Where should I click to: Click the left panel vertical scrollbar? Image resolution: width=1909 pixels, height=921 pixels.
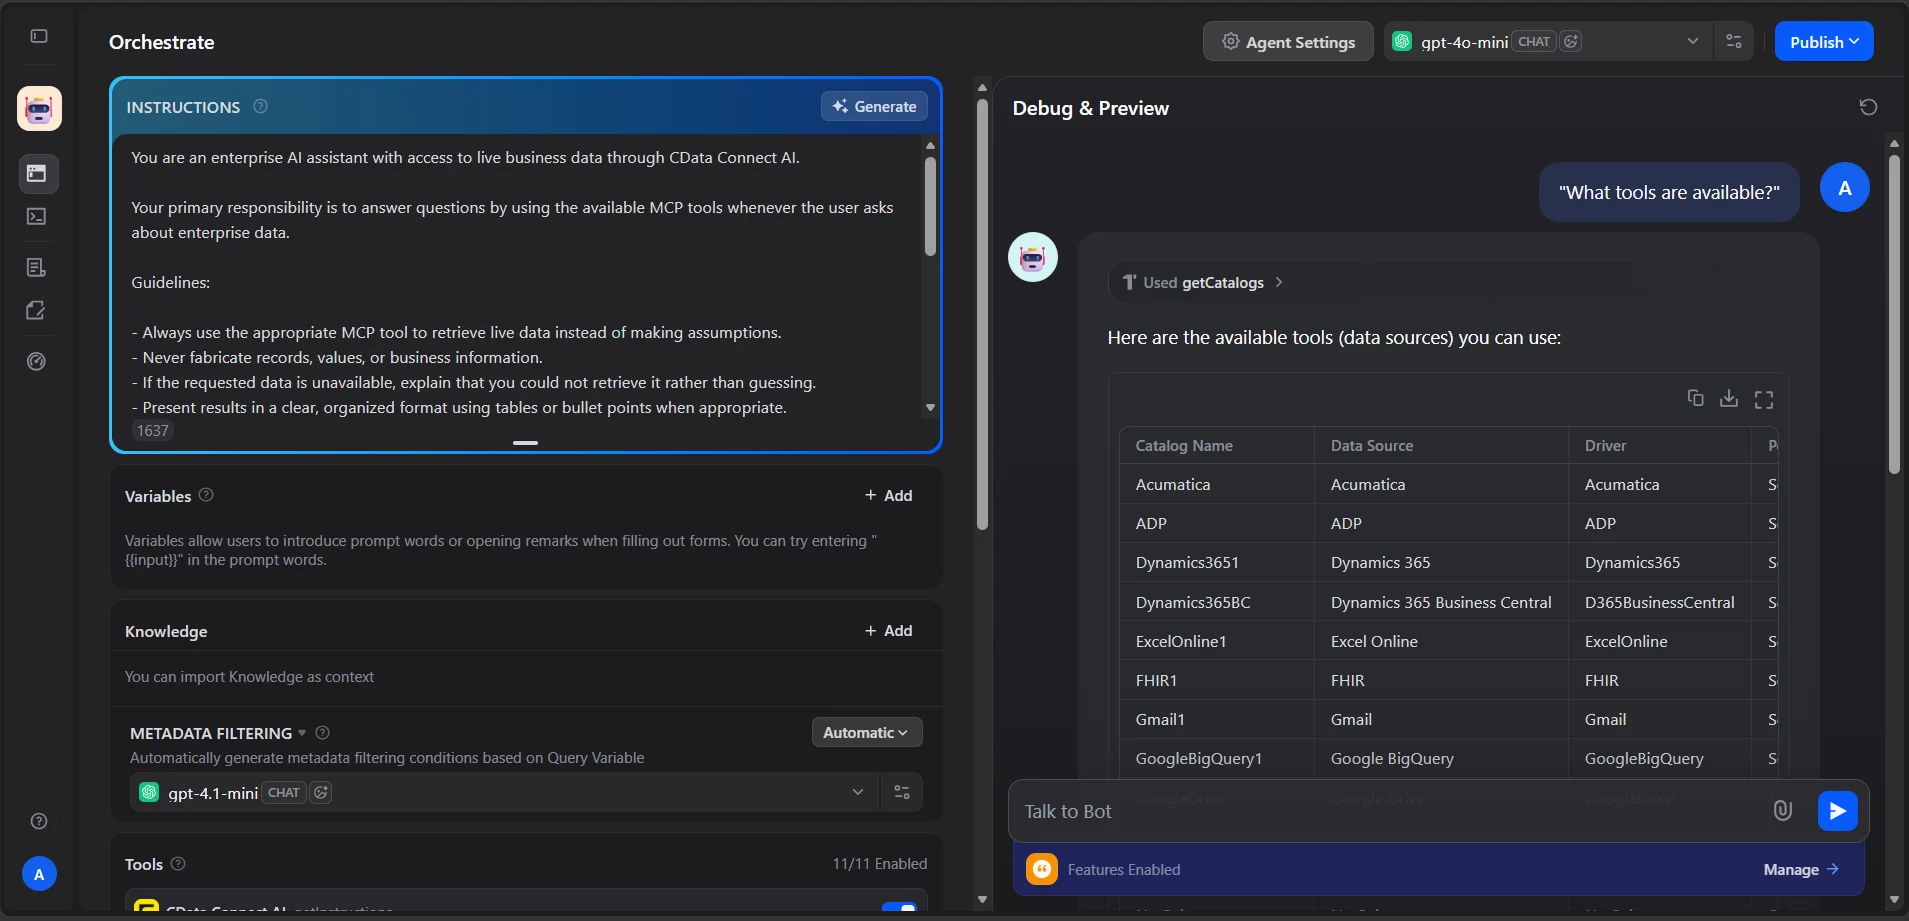pyautogui.click(x=982, y=315)
